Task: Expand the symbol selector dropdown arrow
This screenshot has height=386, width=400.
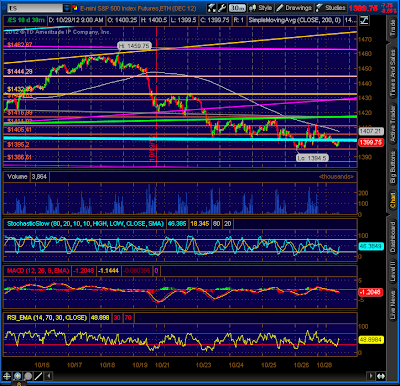Action: [67, 8]
